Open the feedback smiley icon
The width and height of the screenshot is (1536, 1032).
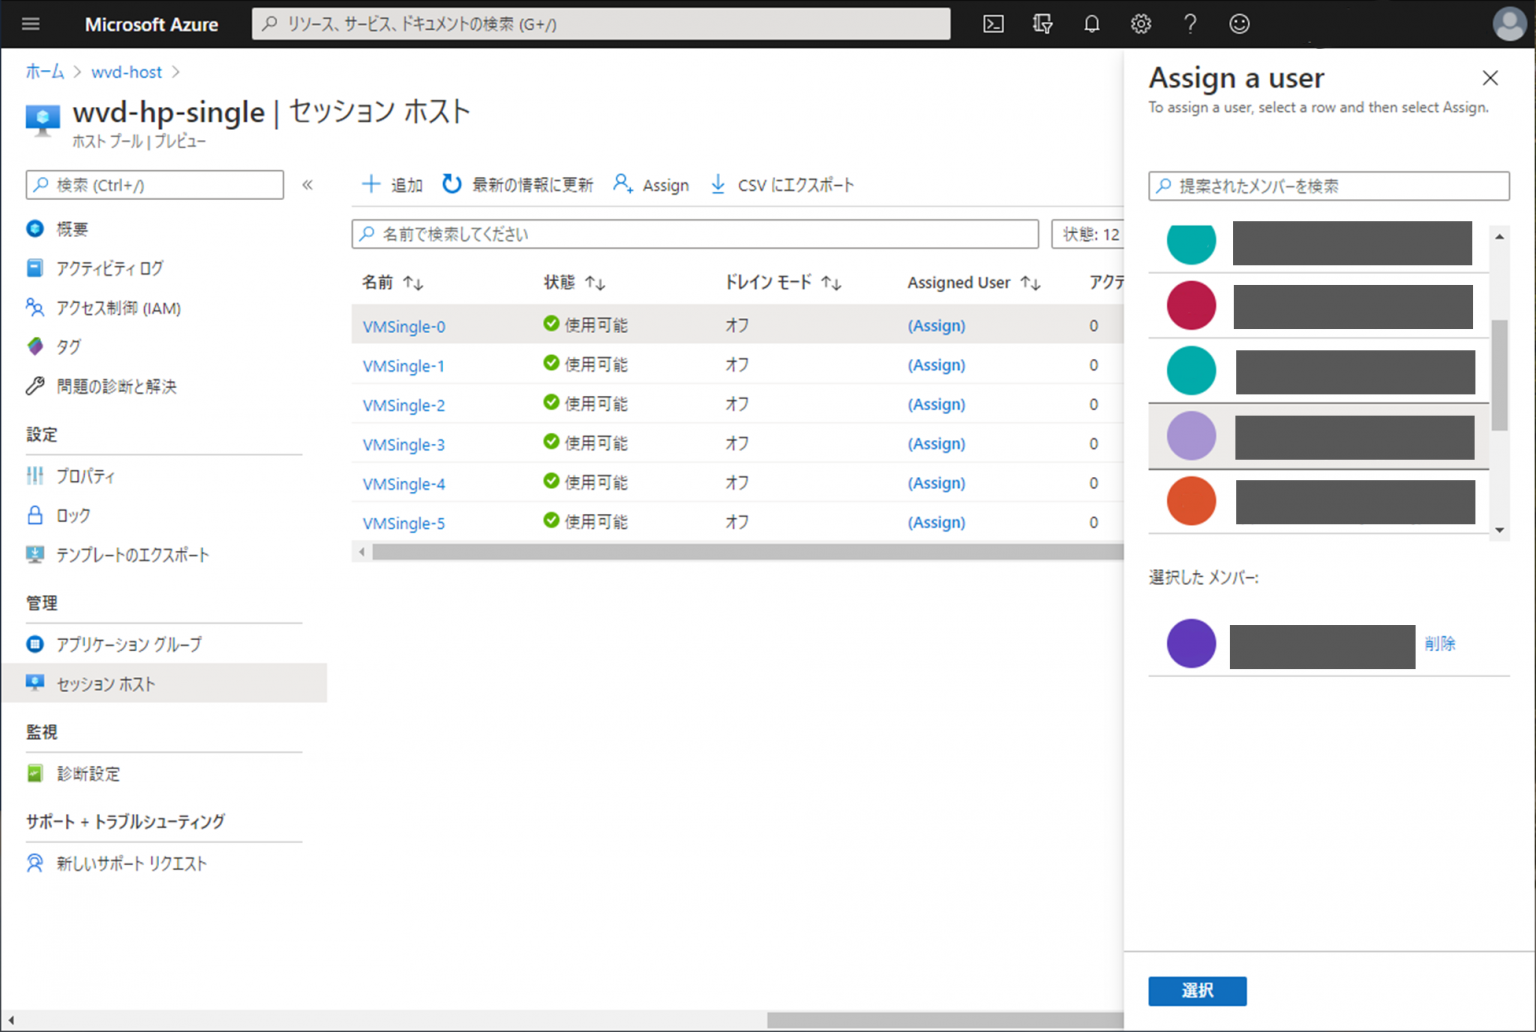1239,24
